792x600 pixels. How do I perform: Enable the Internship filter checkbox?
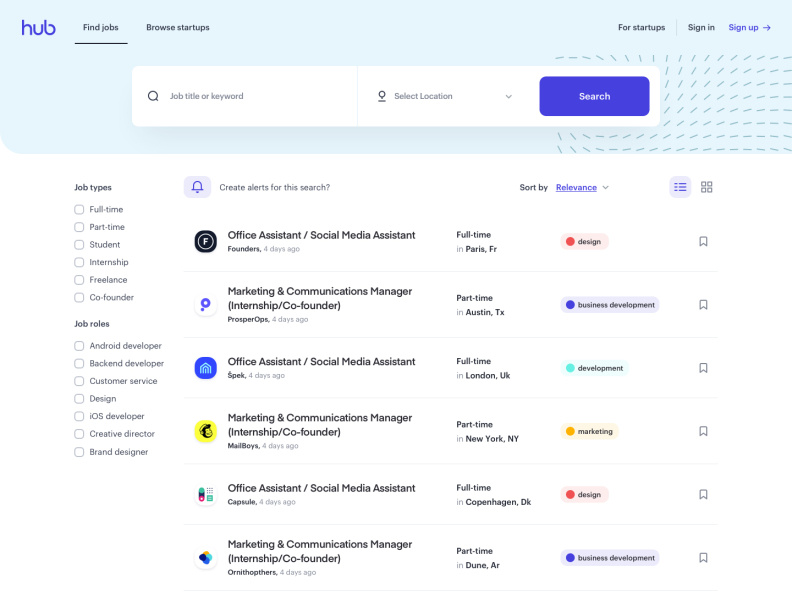point(79,262)
